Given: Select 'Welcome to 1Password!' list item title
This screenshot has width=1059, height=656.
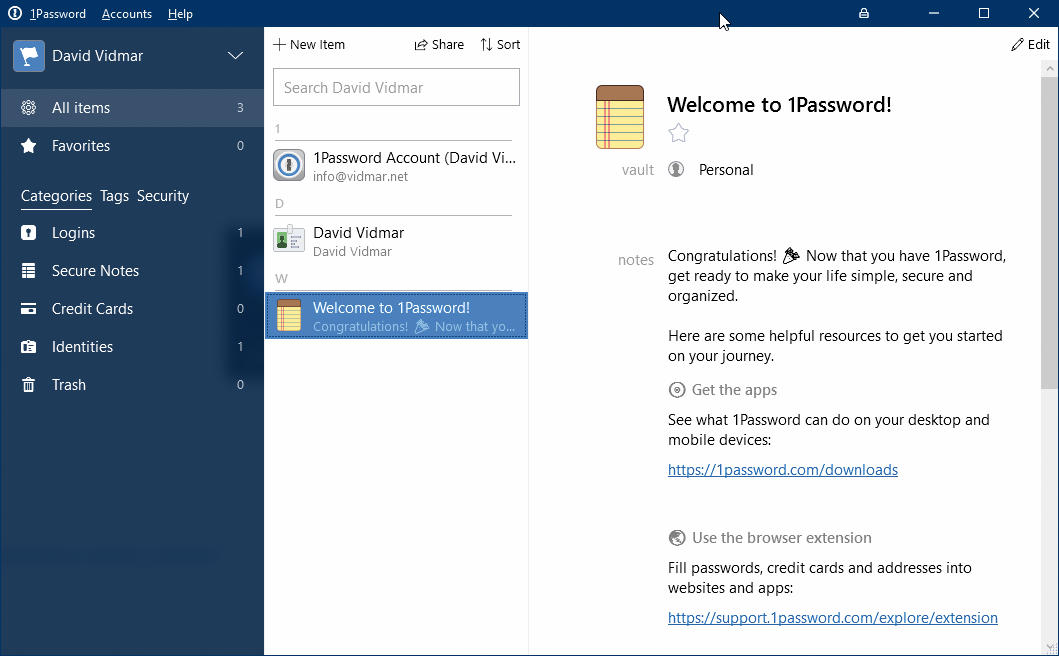Looking at the screenshot, I should pos(391,307).
